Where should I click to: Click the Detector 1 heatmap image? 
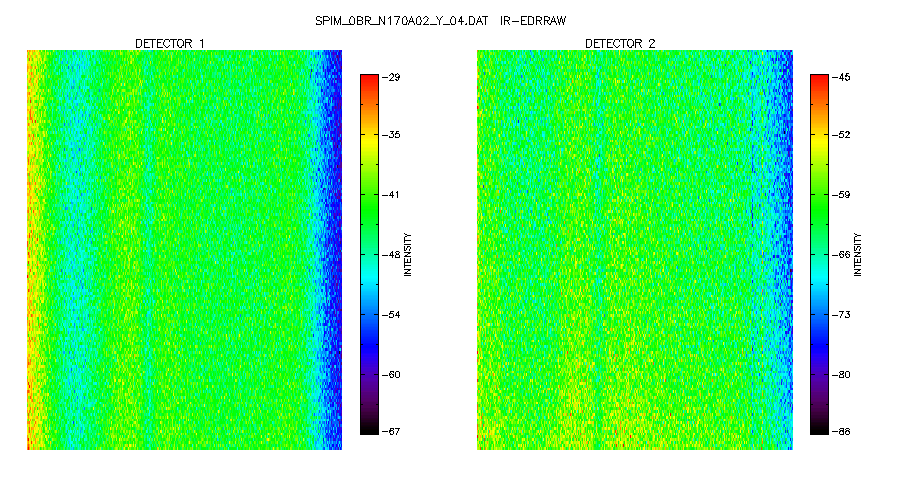[x=184, y=250]
